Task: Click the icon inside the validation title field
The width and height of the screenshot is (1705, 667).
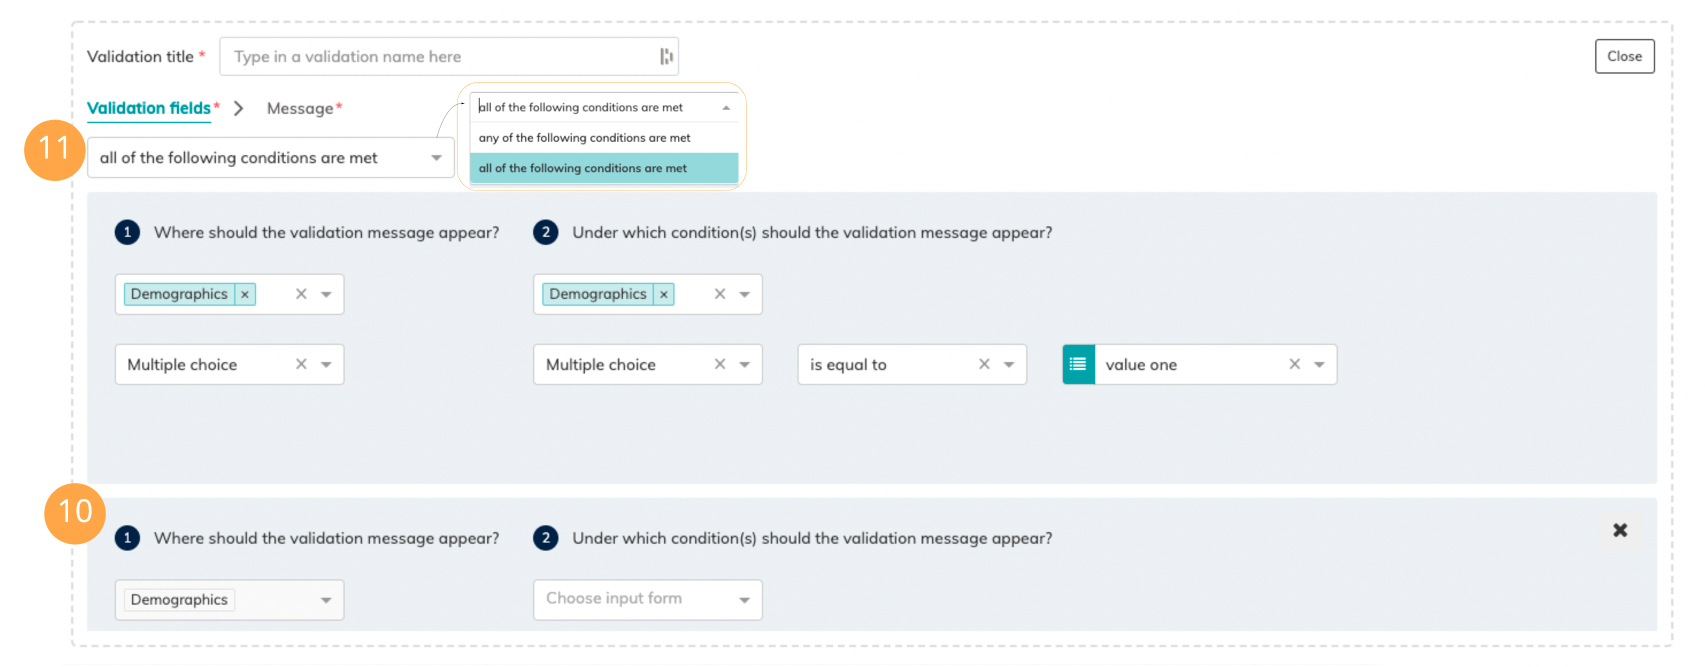Action: coord(666,57)
